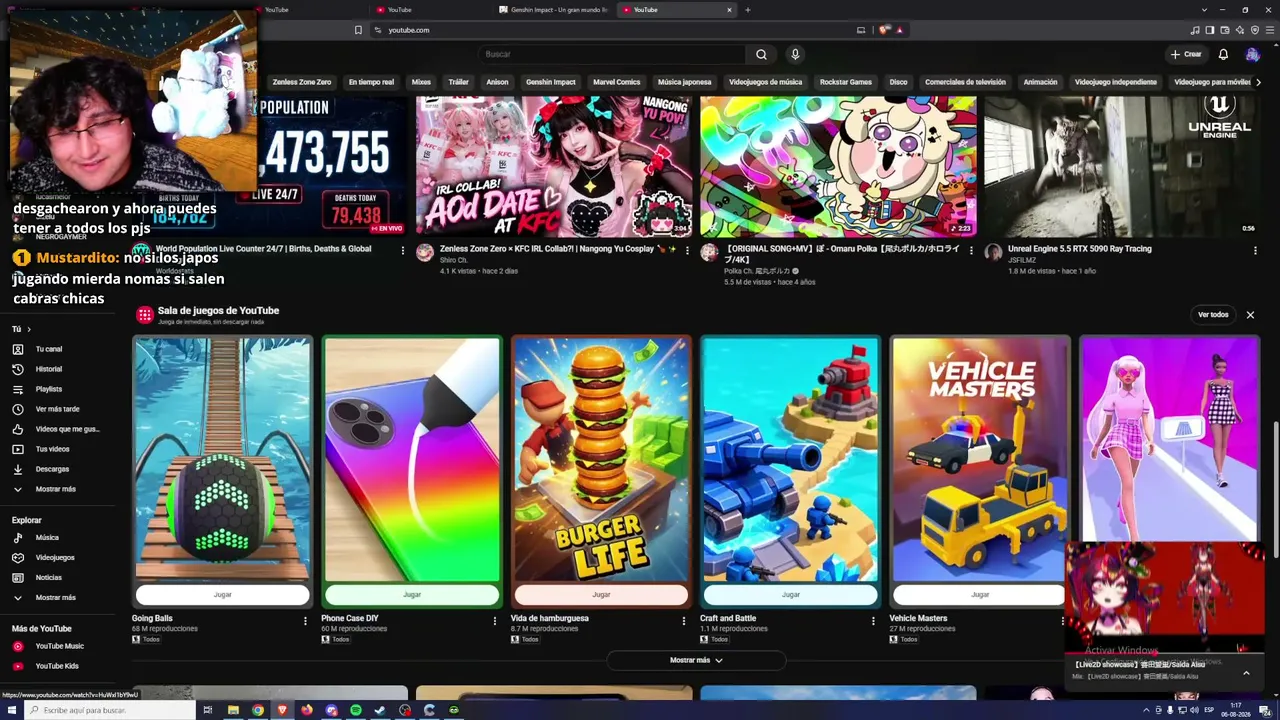Image resolution: width=1280 pixels, height=720 pixels.
Task: Activate voice search microphone
Action: click(x=795, y=54)
